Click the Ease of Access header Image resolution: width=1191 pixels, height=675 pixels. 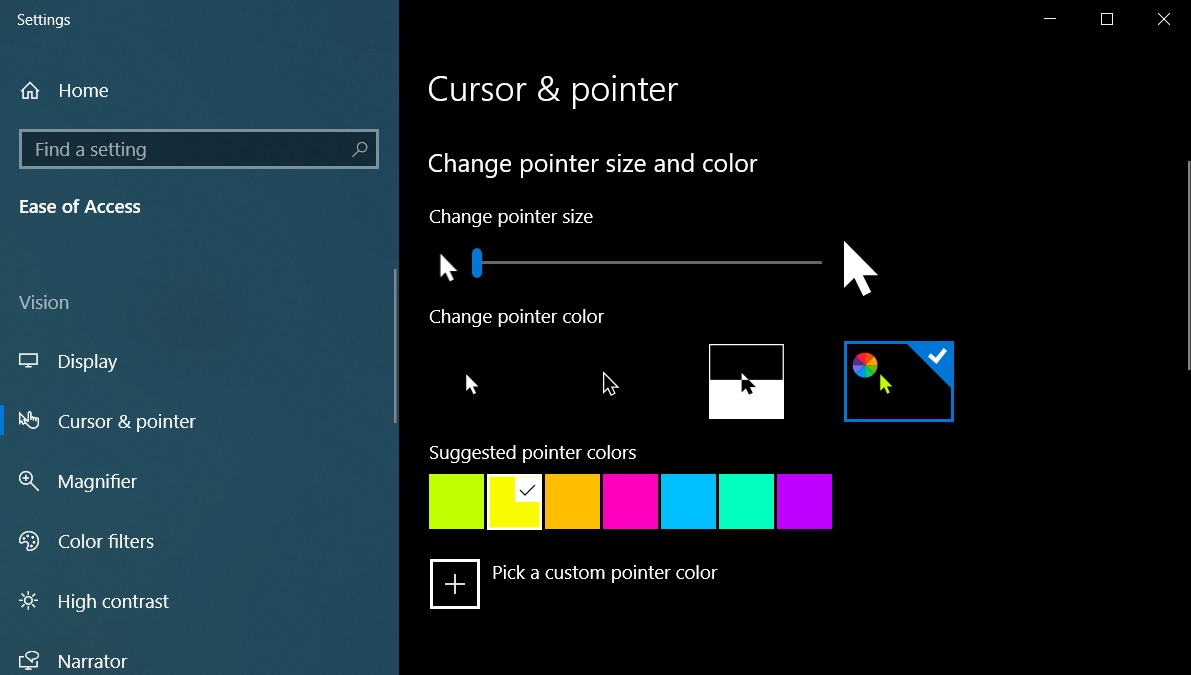pyautogui.click(x=79, y=206)
